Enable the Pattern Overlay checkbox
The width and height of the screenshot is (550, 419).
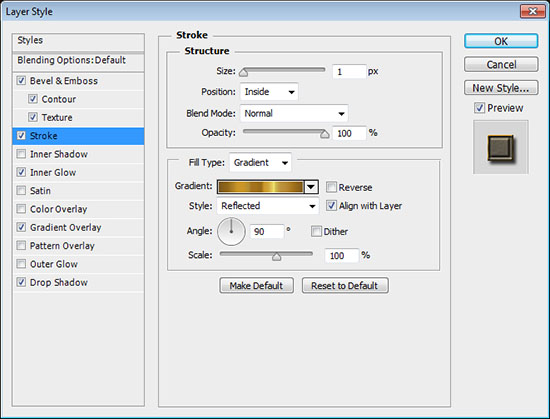tap(21, 245)
